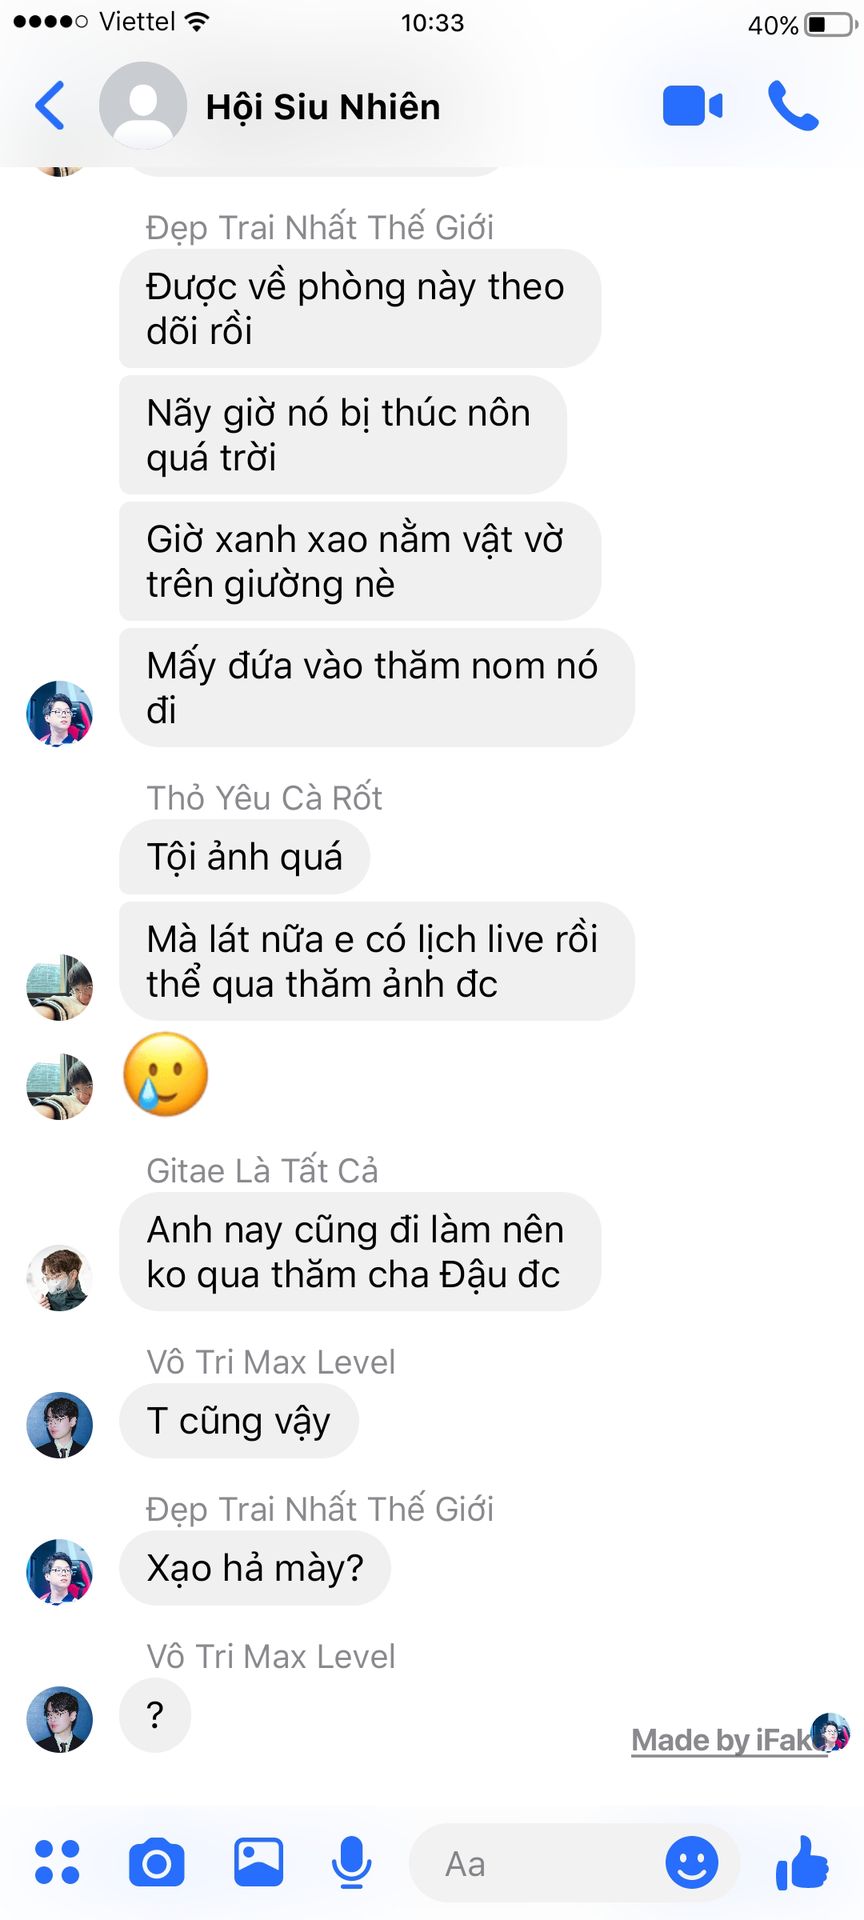Tap the microphone to record voice

point(351,1863)
